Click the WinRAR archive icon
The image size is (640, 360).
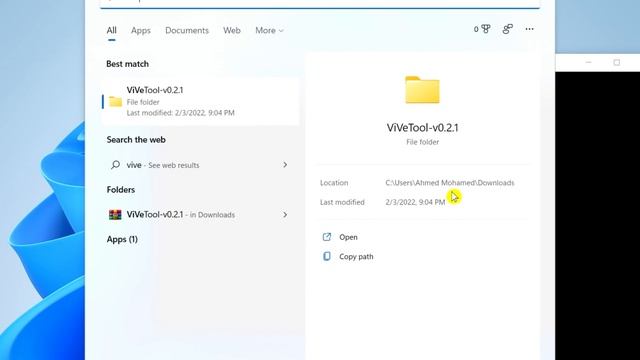pyautogui.click(x=115, y=215)
